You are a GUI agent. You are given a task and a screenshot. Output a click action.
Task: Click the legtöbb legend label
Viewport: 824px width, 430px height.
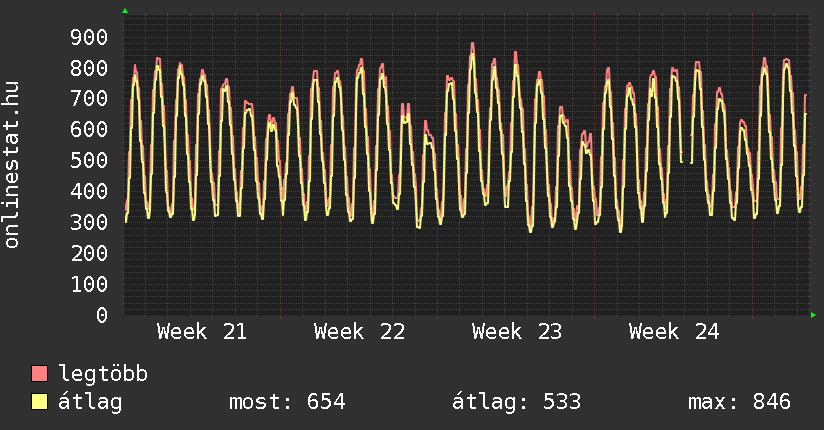103,374
